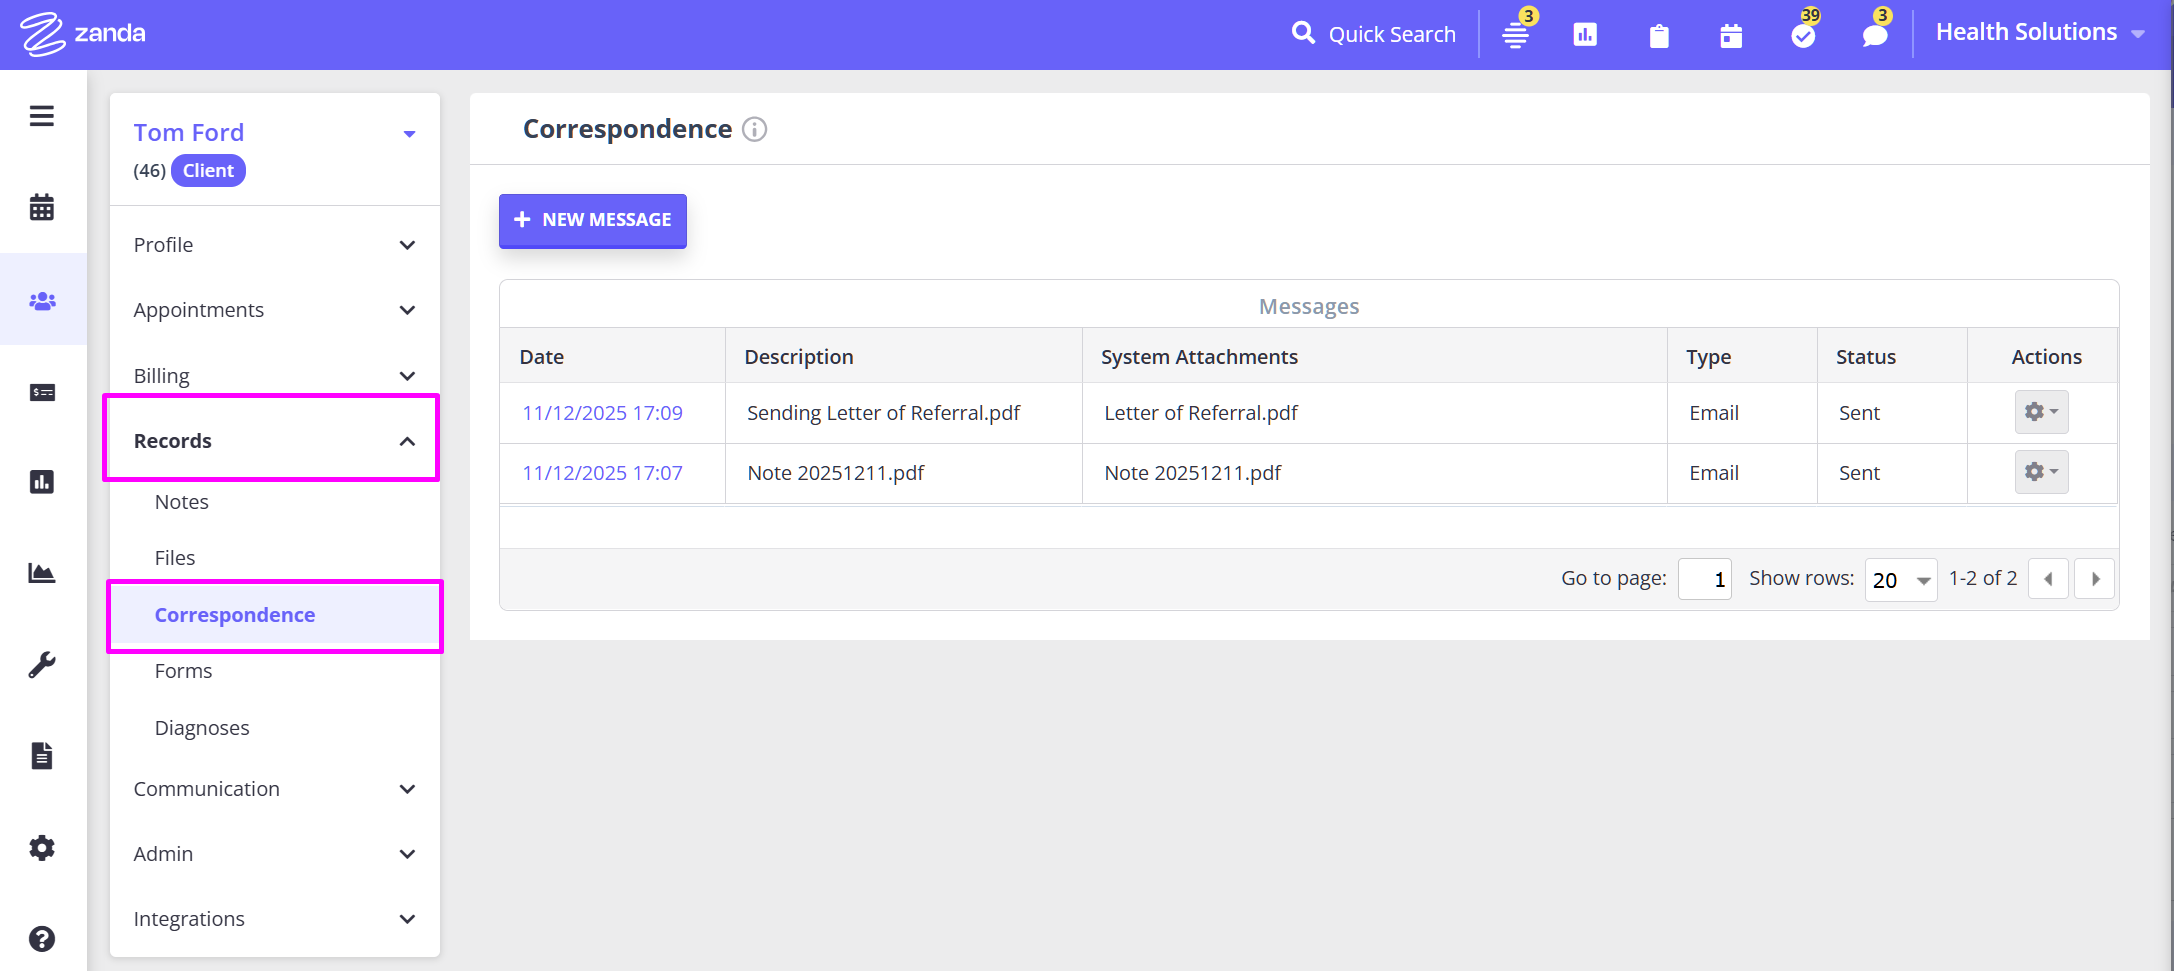This screenshot has width=2174, height=971.
Task: Click the New Message button
Action: coord(593,220)
